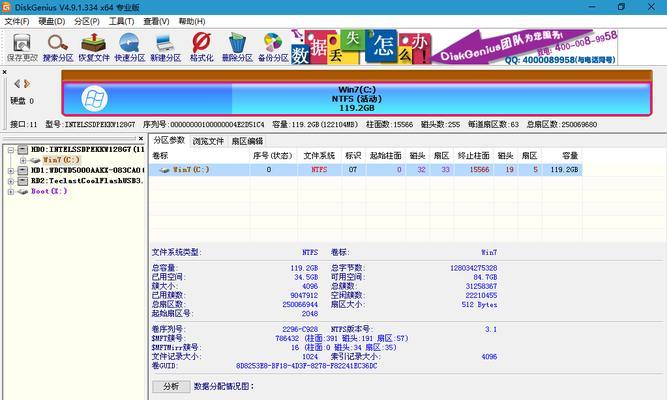The width and height of the screenshot is (667, 400).
Task: Click the Windows logo in Win7(C:) partition bar
Action: pyautogui.click(x=94, y=99)
